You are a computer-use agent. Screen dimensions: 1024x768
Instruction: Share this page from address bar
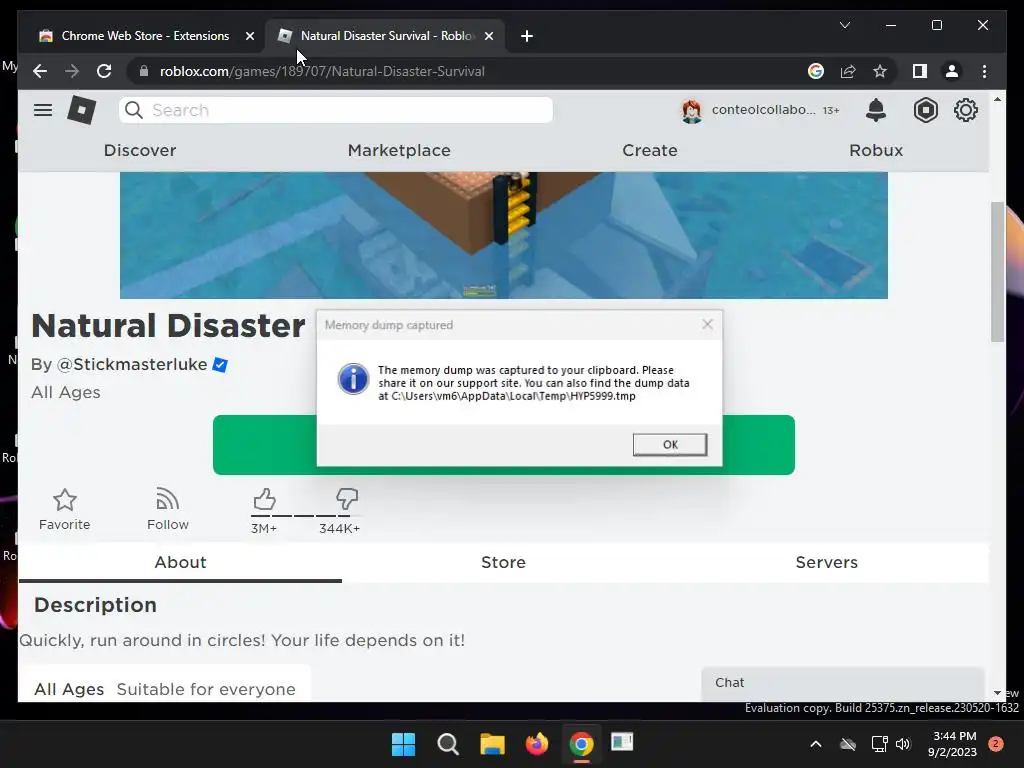[848, 71]
